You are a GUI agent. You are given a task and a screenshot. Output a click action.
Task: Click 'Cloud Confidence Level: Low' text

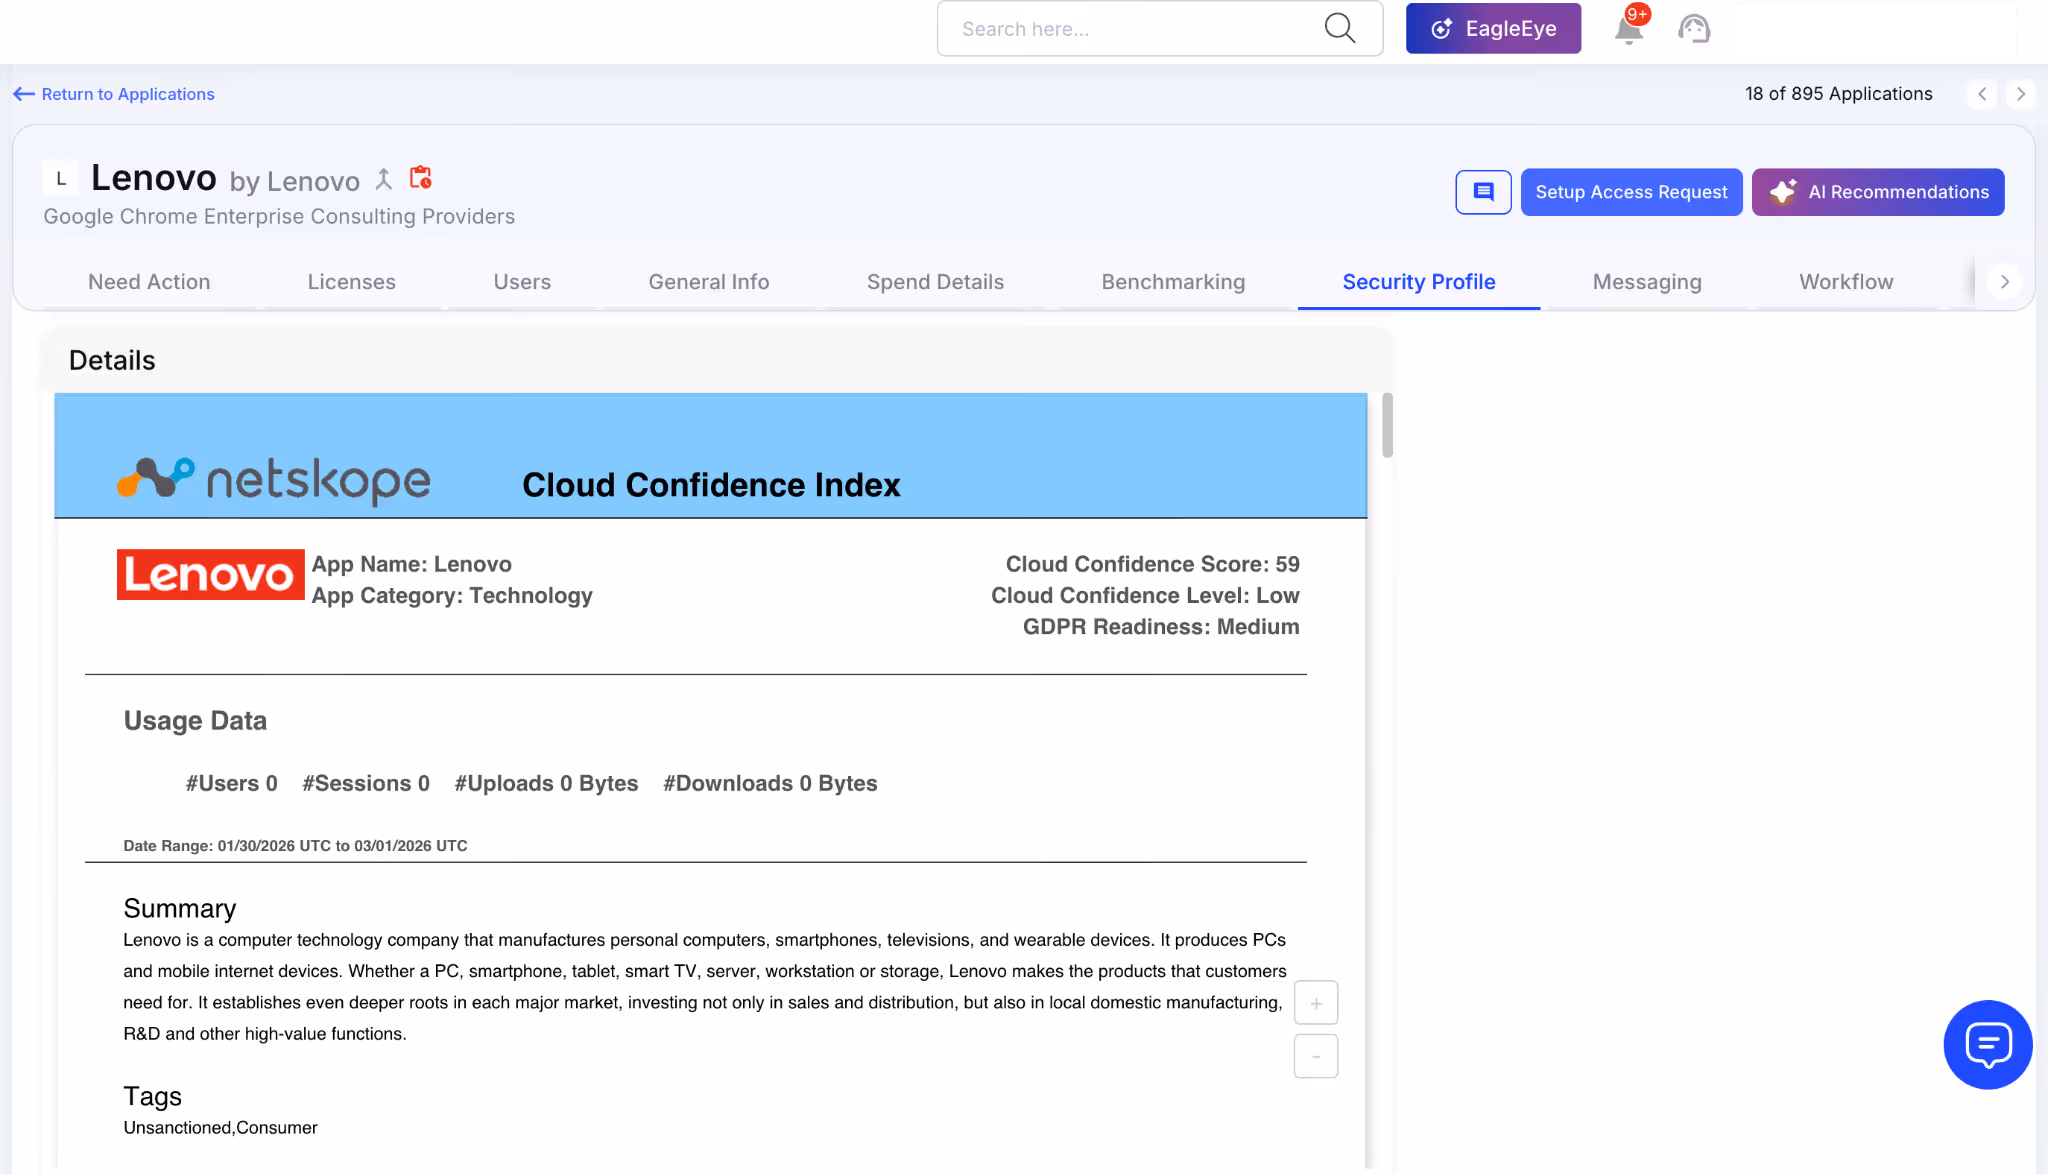[x=1145, y=596]
